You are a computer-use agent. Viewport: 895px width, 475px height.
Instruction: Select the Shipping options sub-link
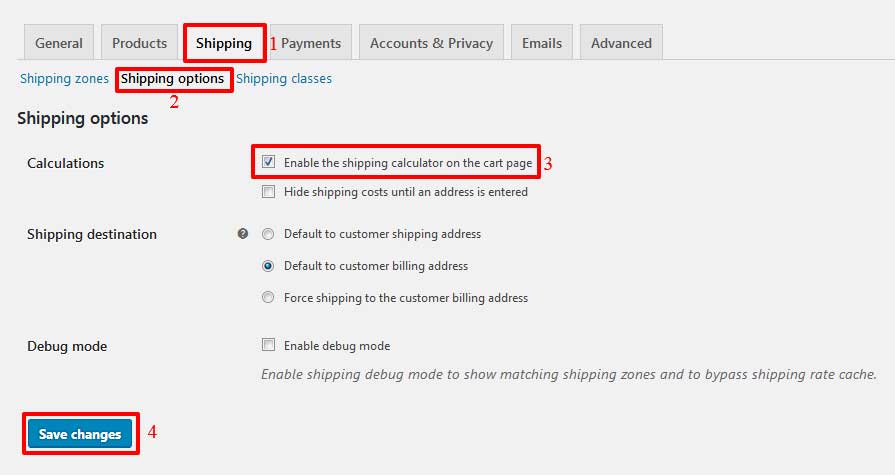pos(172,78)
